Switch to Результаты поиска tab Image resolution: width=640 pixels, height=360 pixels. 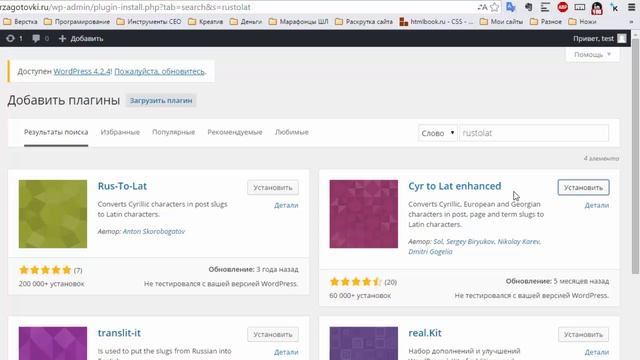click(56, 132)
